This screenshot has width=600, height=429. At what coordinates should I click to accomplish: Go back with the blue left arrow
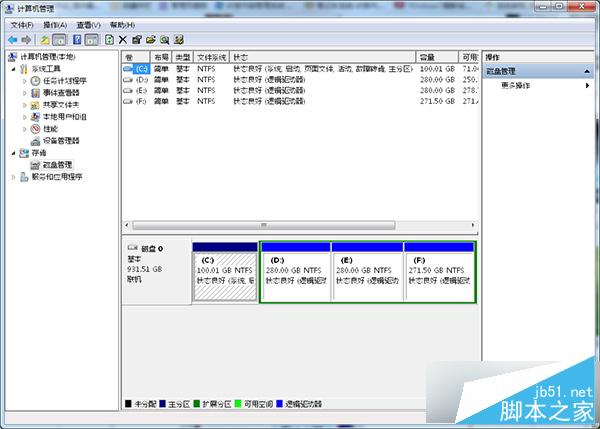13,40
